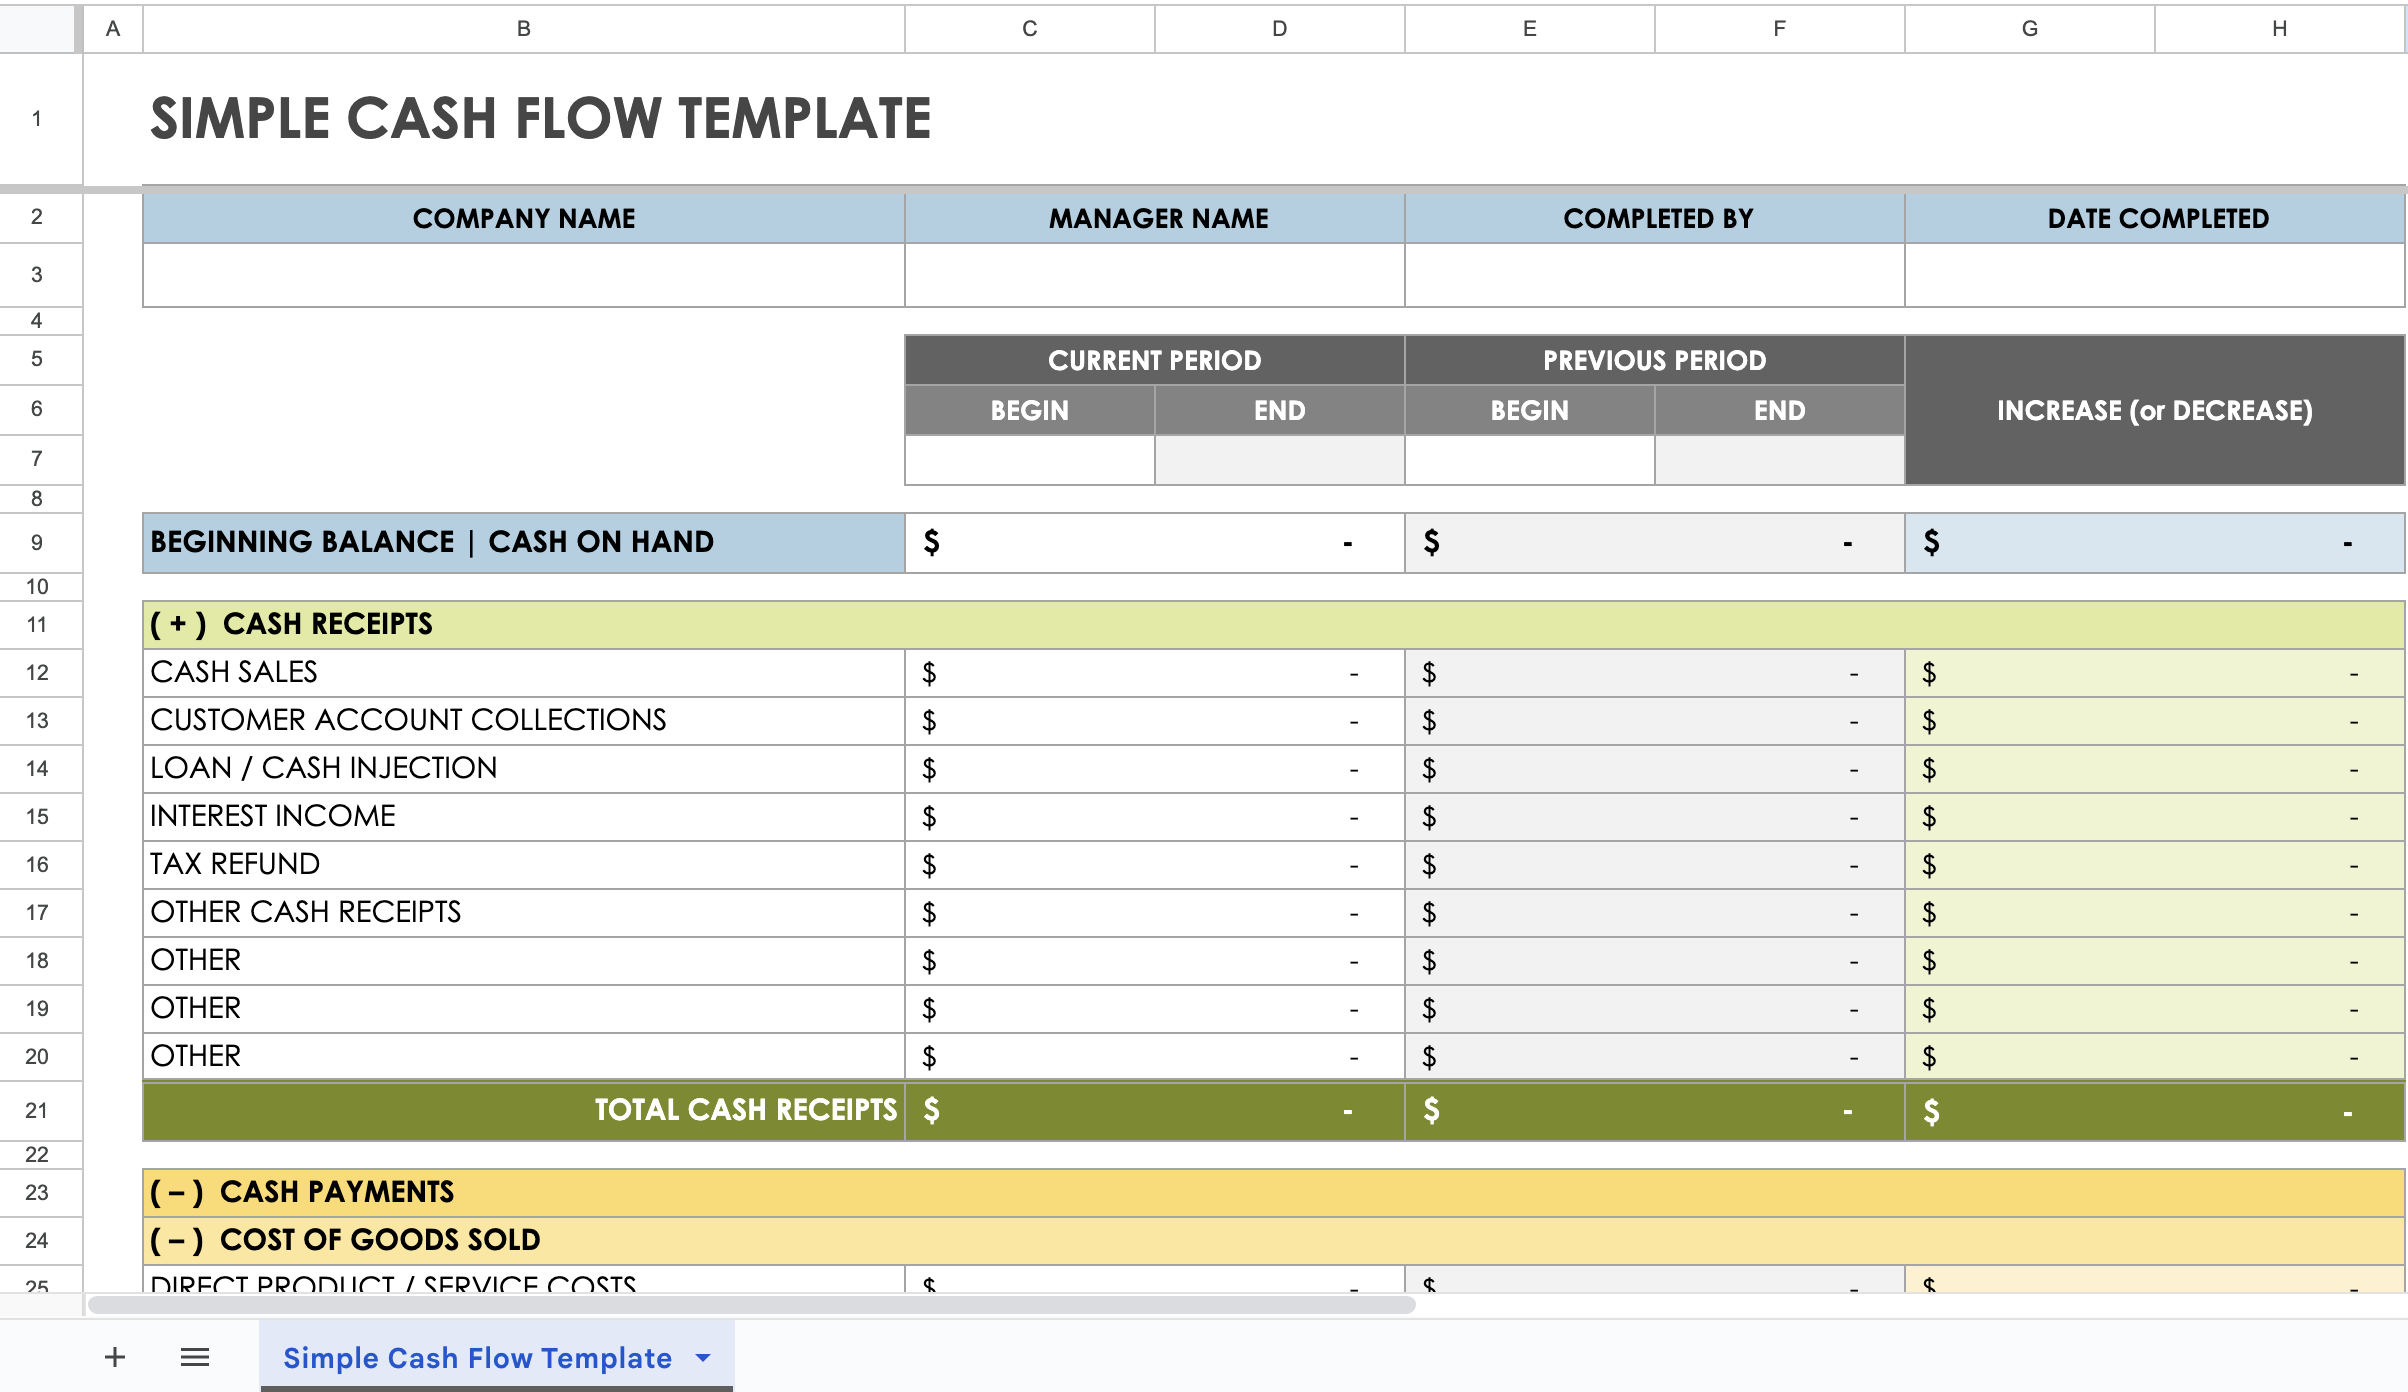This screenshot has height=1392, width=2408.
Task: Click column B header
Action: pos(523,28)
